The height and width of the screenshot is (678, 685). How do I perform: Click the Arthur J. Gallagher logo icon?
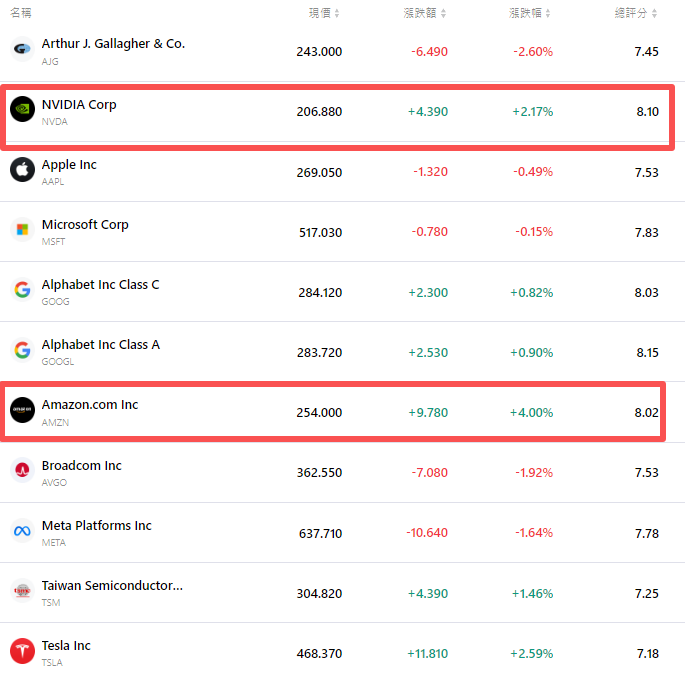pos(22,49)
